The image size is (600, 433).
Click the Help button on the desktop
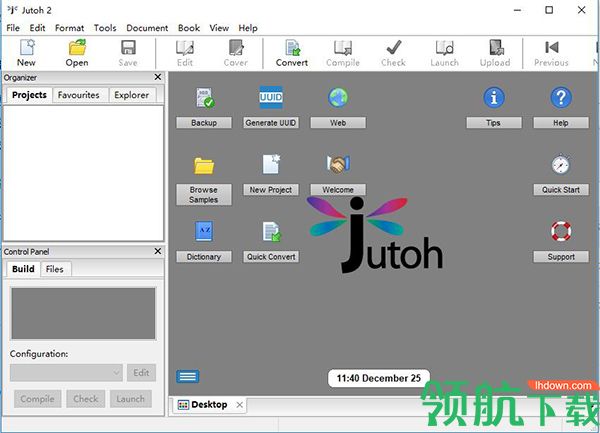tap(561, 123)
